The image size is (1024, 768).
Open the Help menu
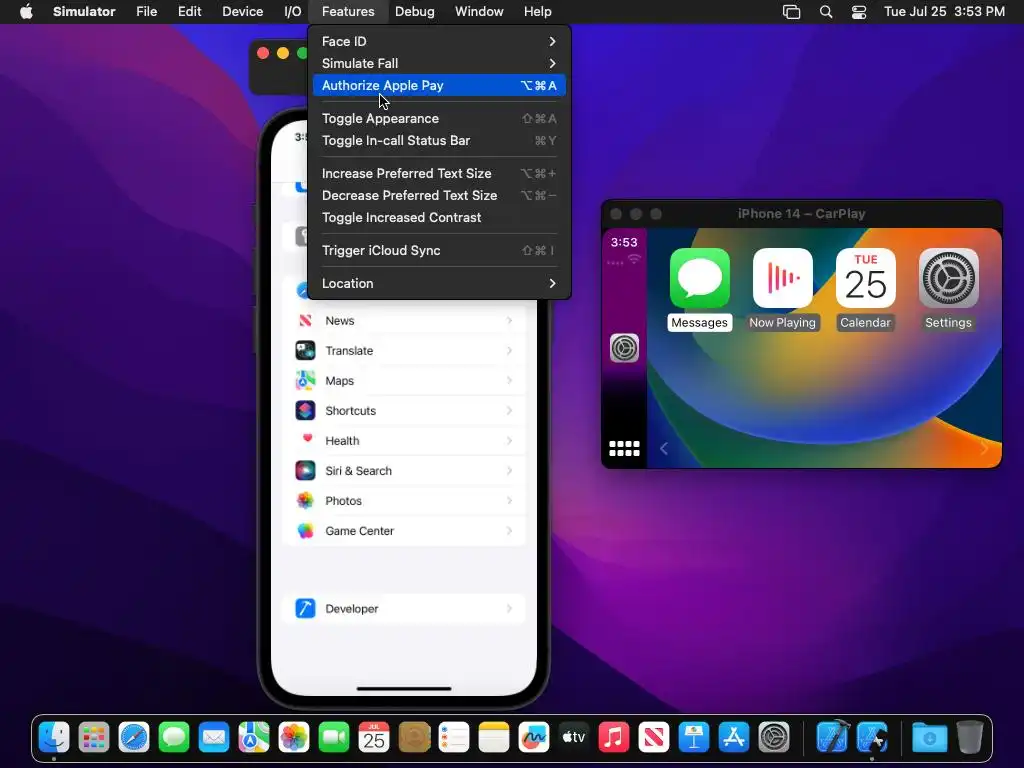(x=537, y=12)
